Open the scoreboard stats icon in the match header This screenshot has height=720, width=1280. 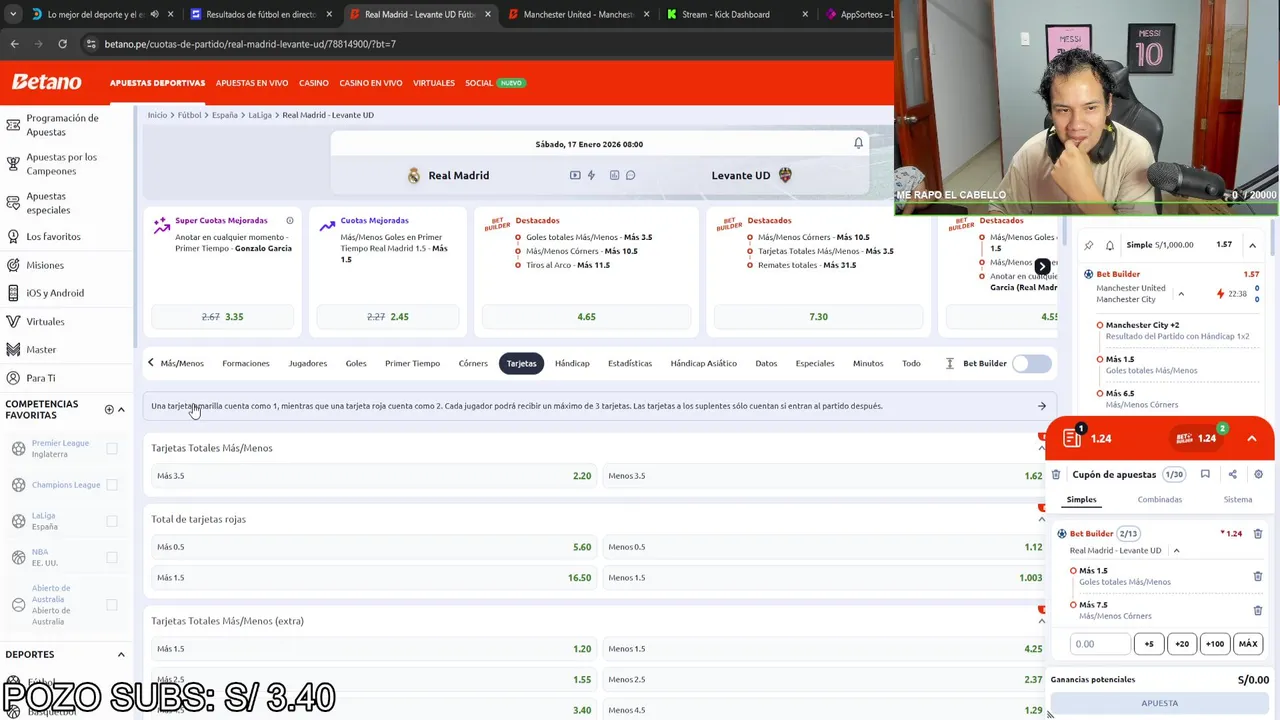(x=614, y=175)
